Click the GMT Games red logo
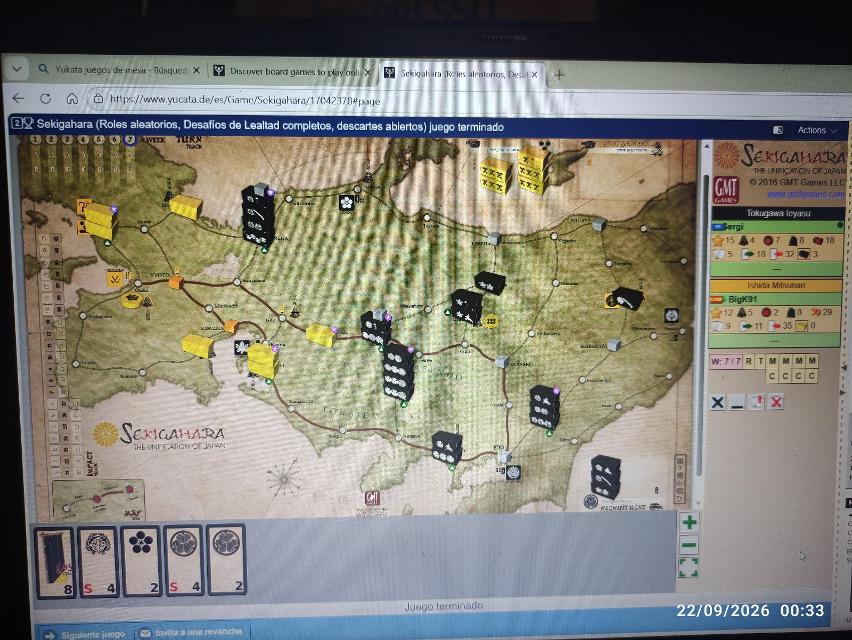This screenshot has width=852, height=640. click(x=726, y=190)
